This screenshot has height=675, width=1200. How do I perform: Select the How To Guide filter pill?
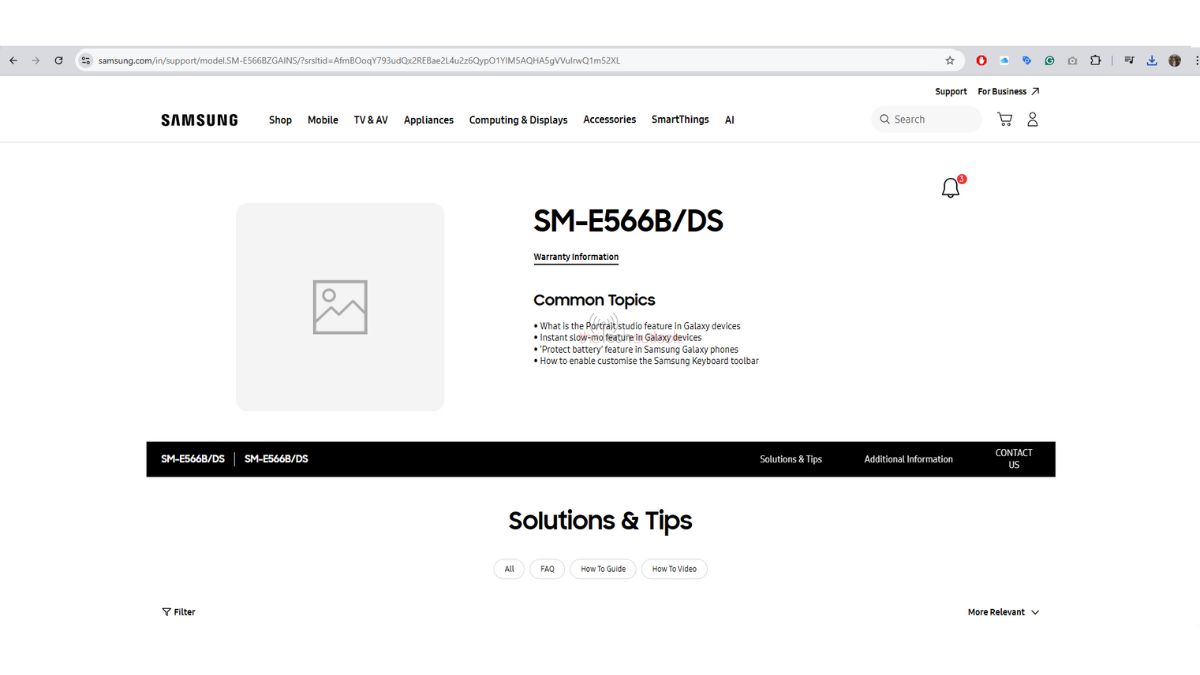tap(603, 569)
